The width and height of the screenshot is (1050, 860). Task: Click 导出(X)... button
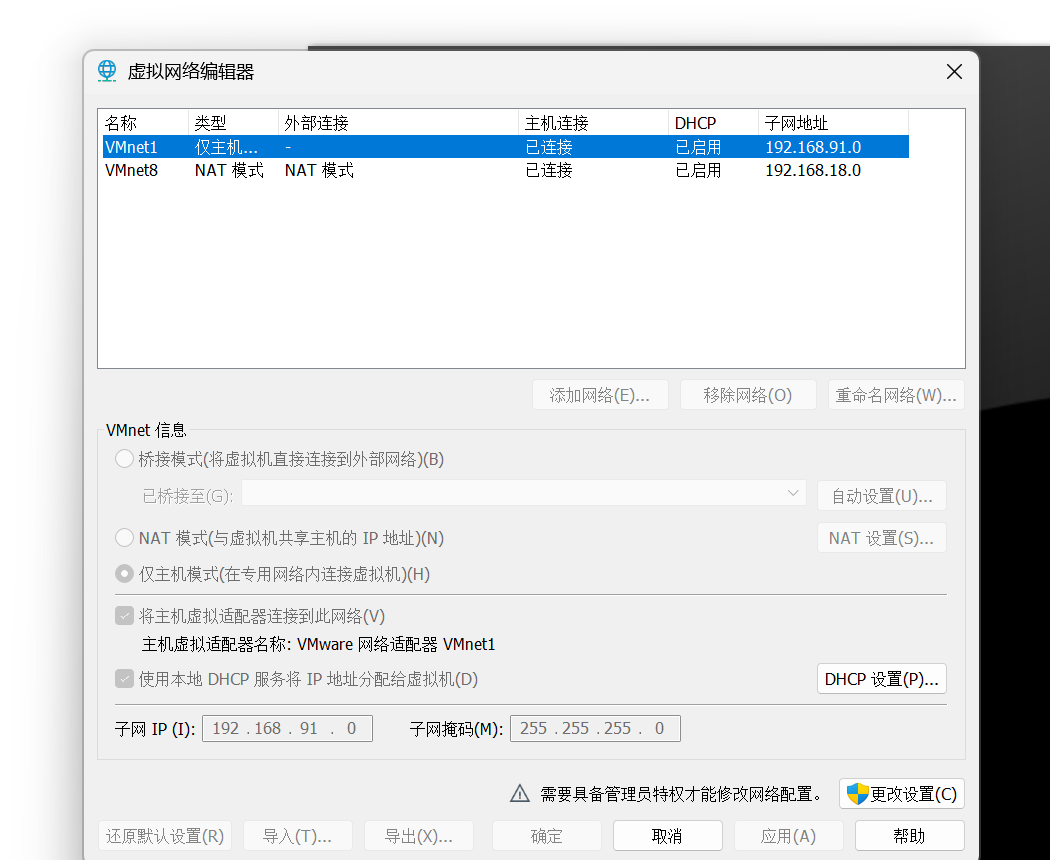coord(419,836)
